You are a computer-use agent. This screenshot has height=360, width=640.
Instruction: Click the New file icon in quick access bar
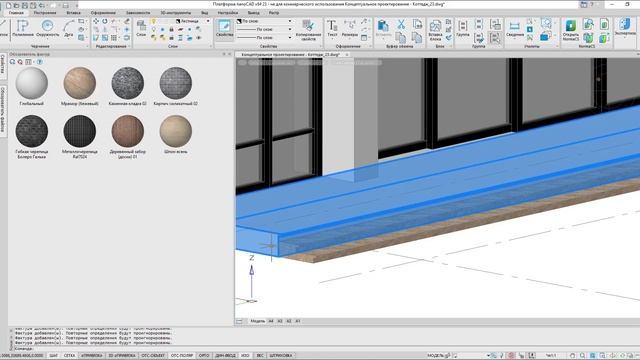click(x=8, y=5)
